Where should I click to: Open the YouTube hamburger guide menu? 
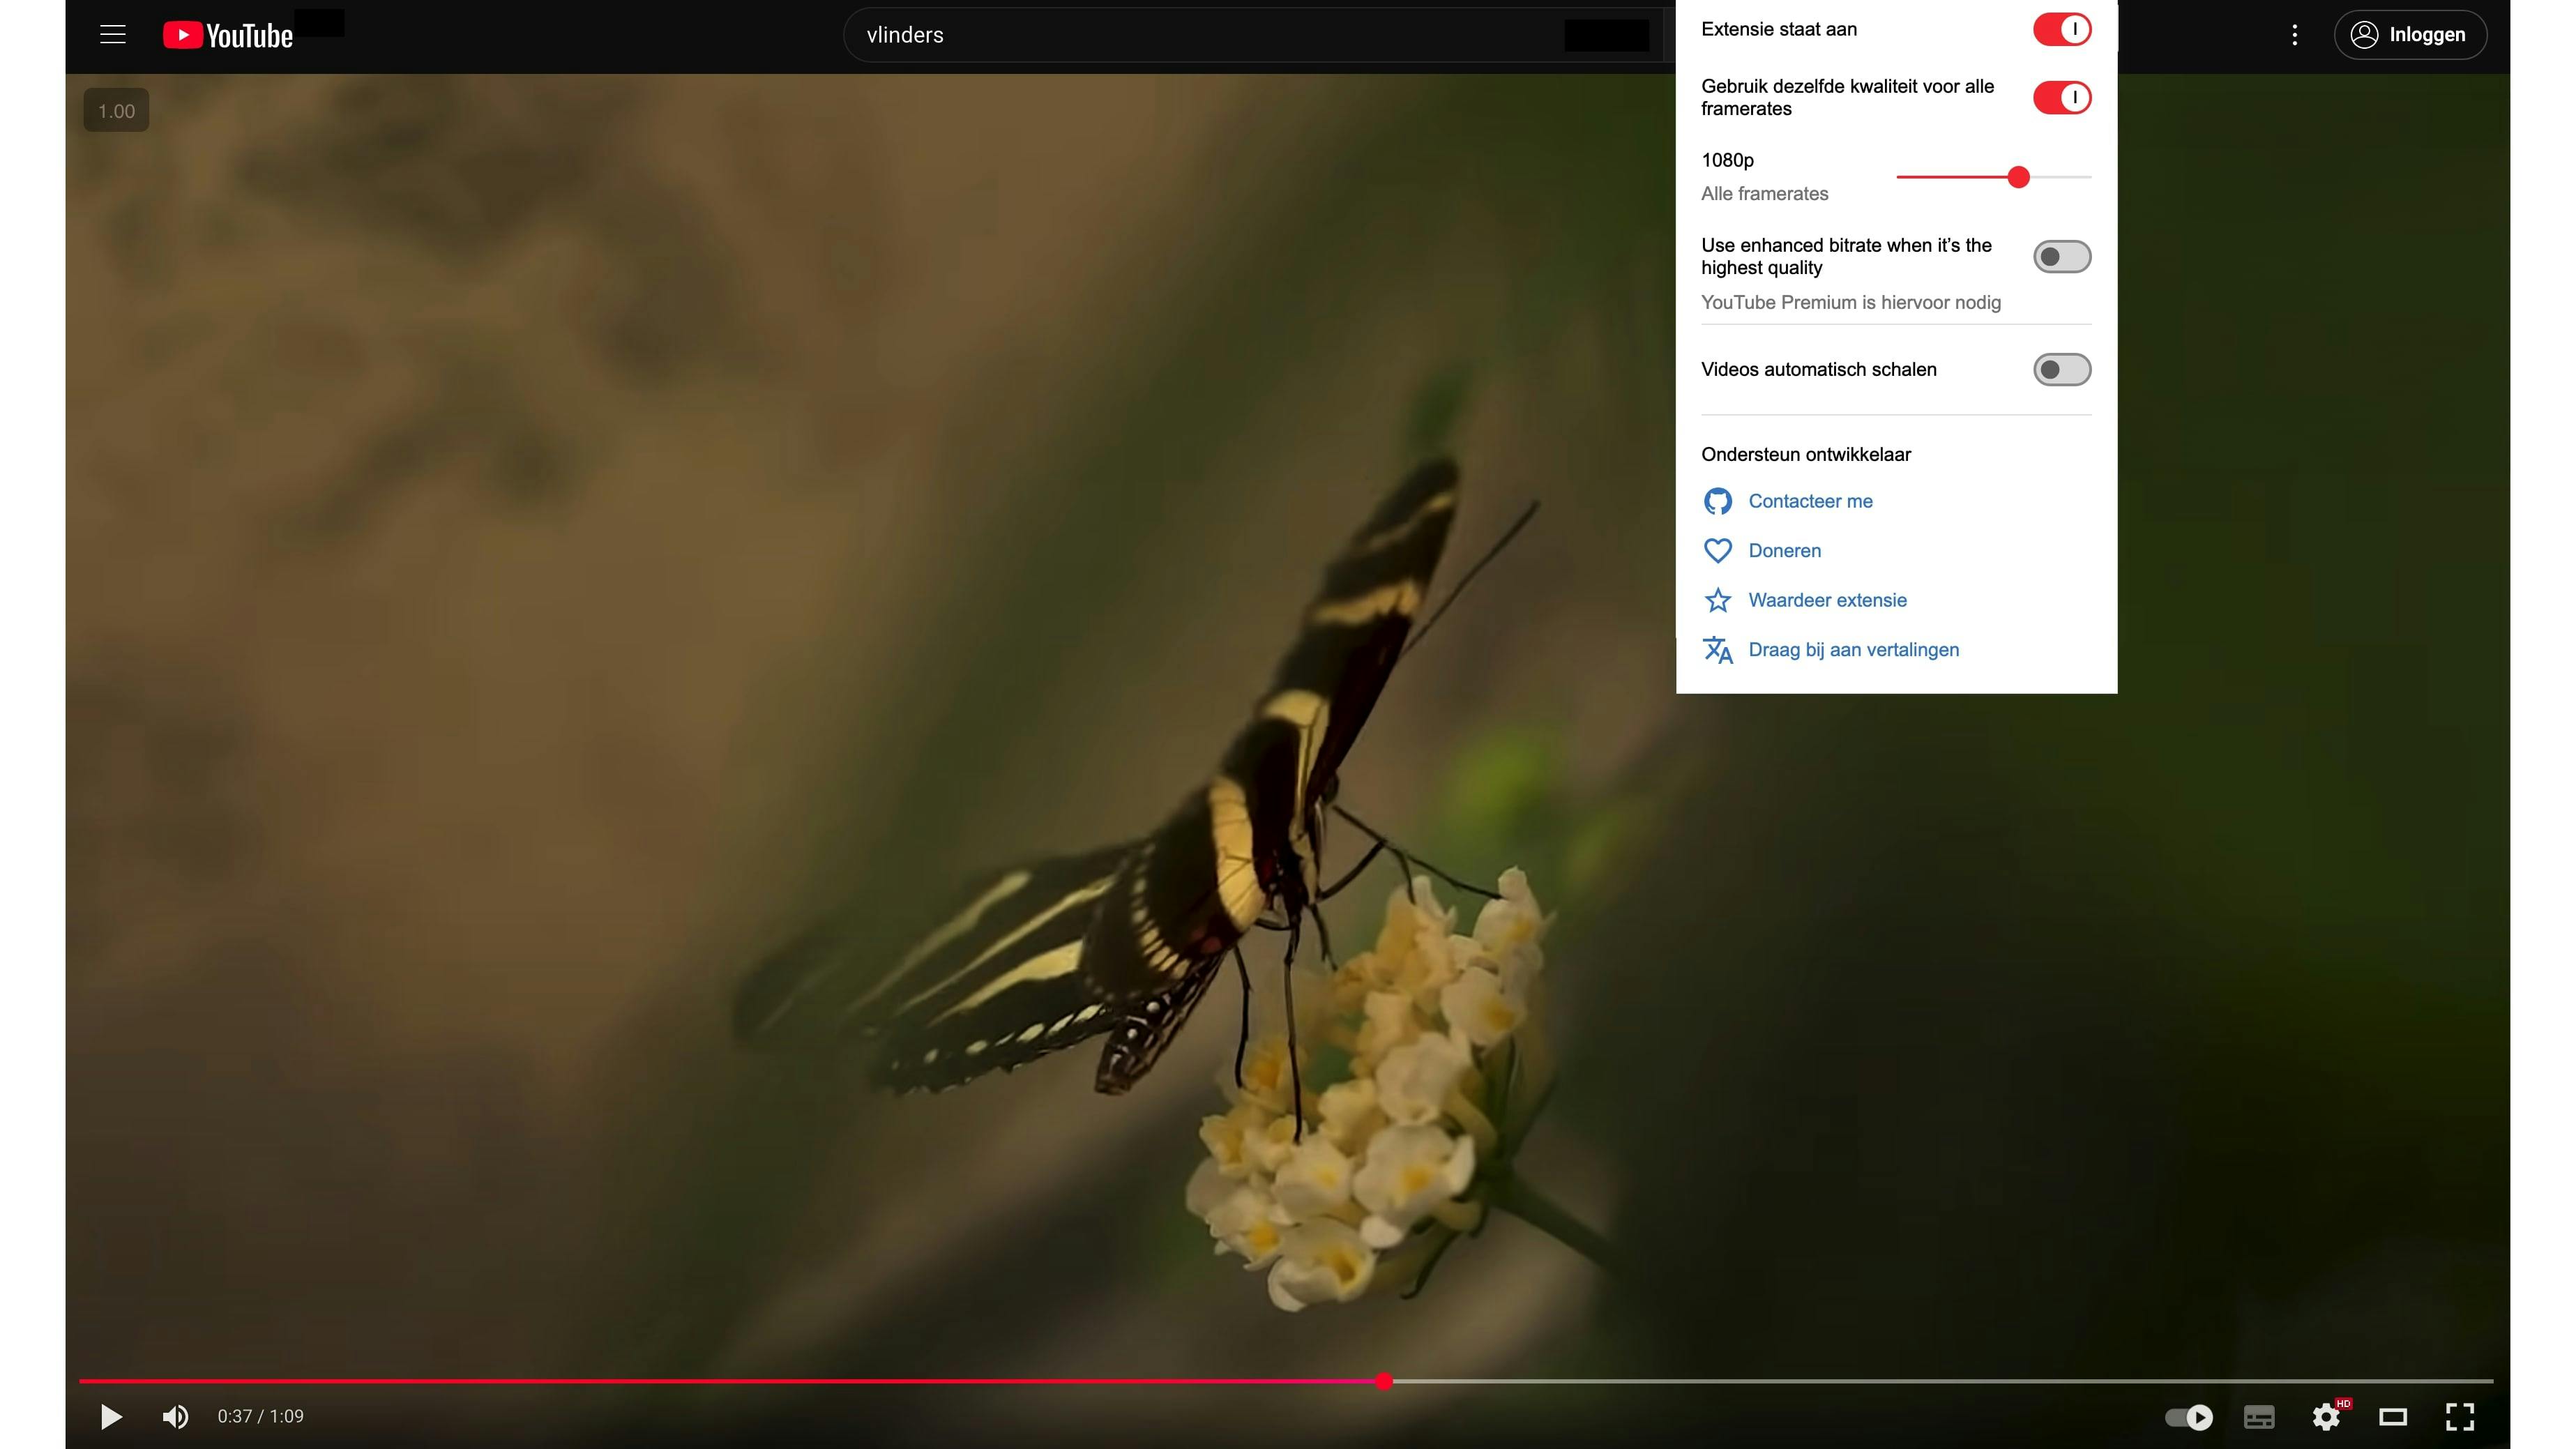click(113, 35)
